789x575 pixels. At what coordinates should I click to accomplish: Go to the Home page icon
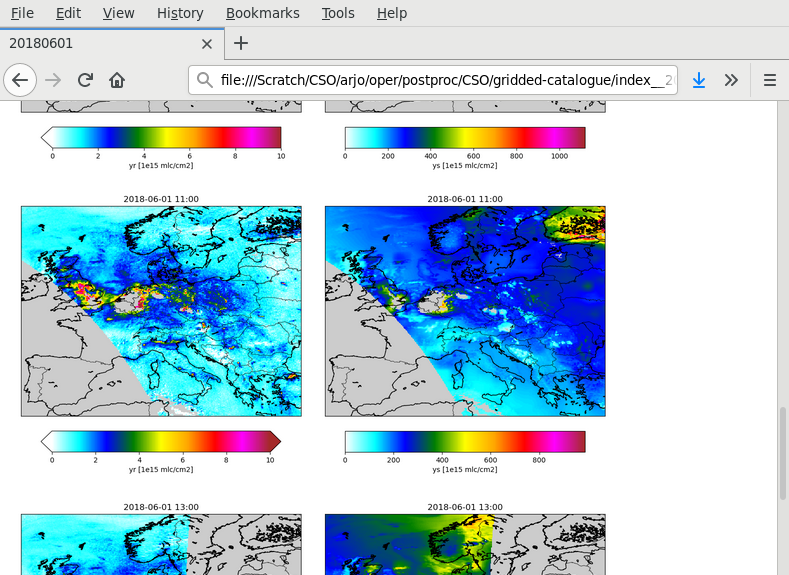click(x=117, y=80)
